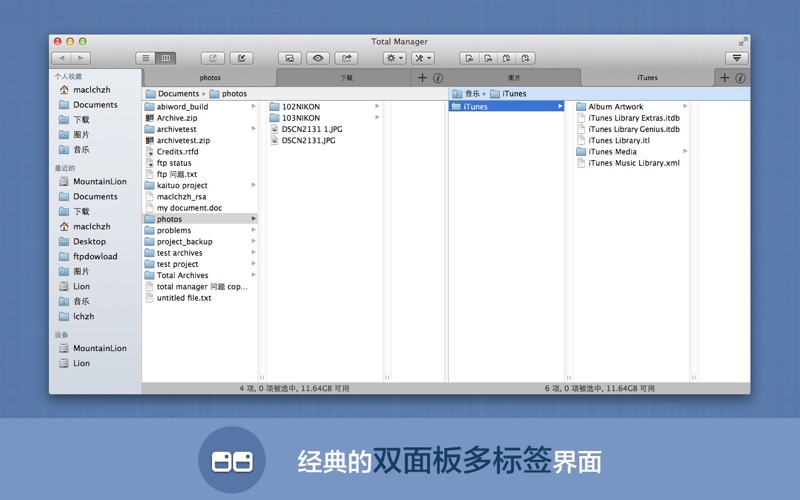Switch to the photos tab
This screenshot has width=800, height=500.
click(x=210, y=78)
